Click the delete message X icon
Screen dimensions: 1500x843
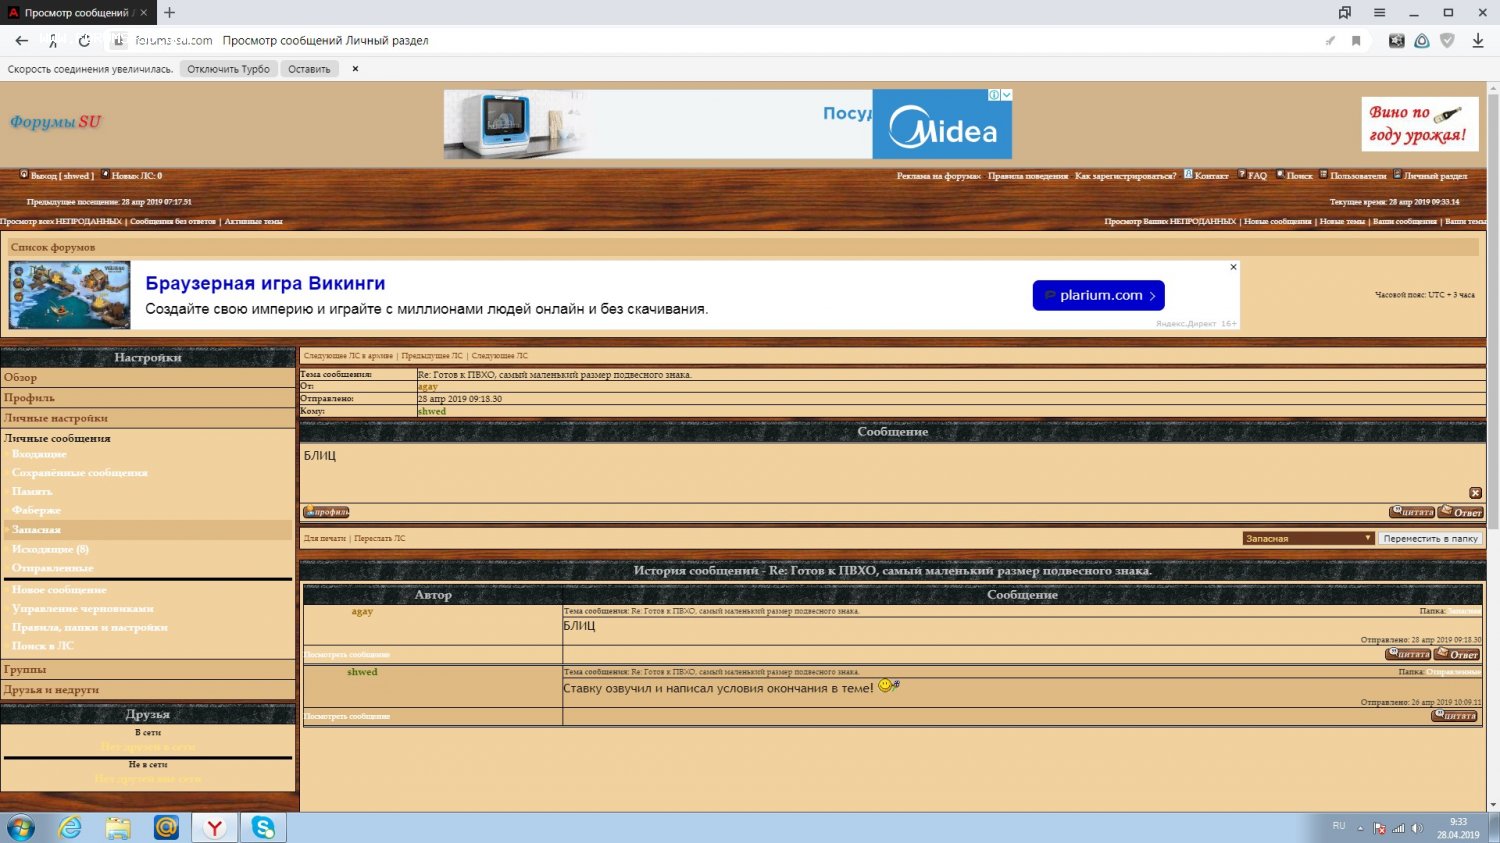click(x=1475, y=493)
